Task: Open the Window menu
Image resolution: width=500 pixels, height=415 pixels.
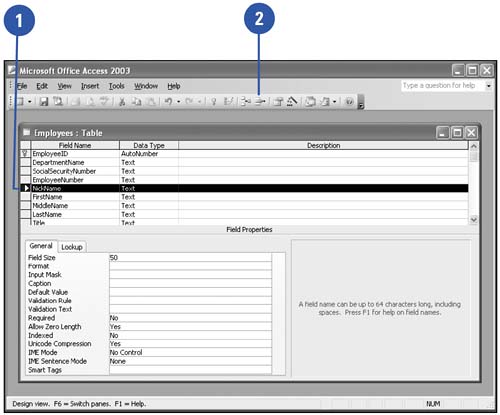Action: (146, 86)
